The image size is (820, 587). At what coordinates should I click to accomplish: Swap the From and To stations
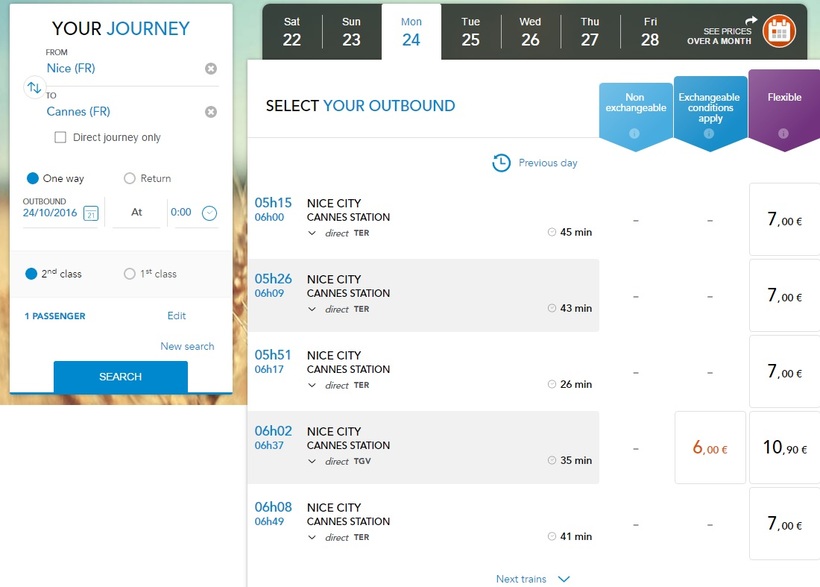[34, 88]
